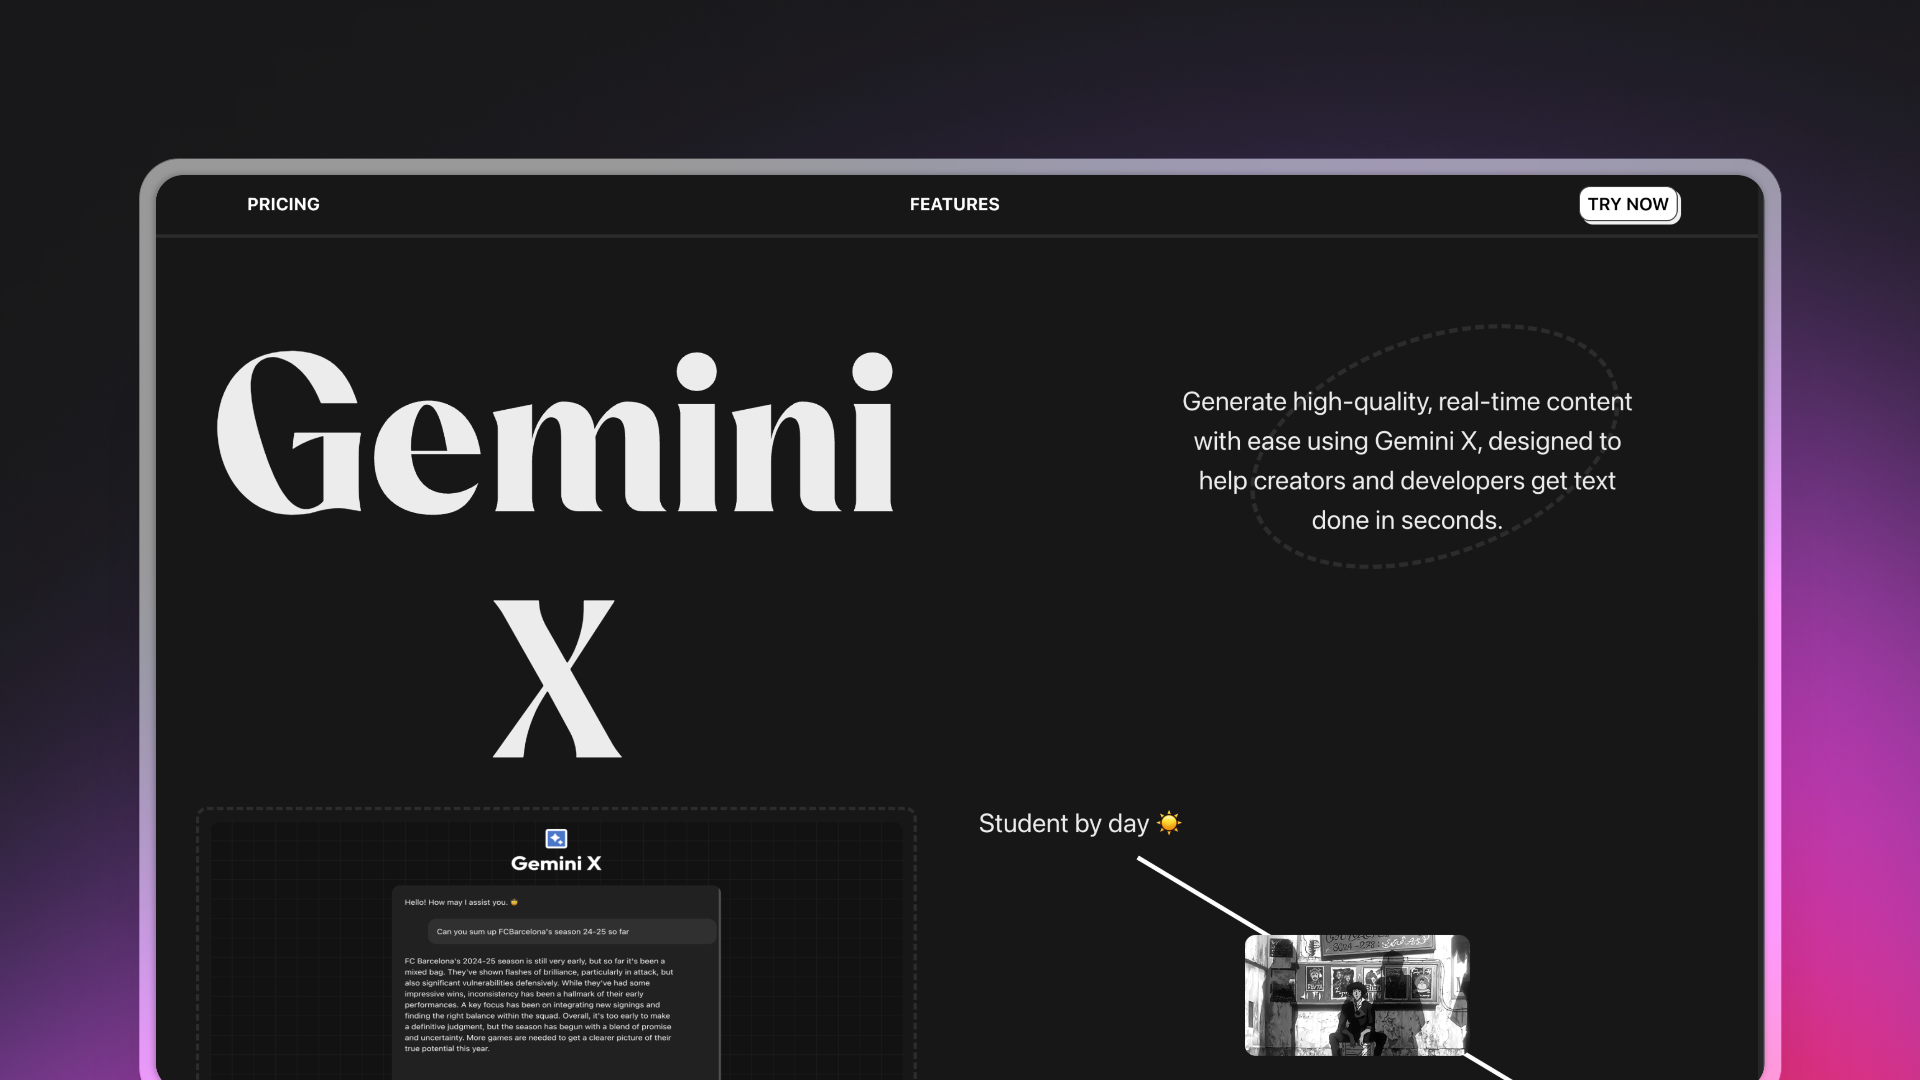This screenshot has height=1080, width=1920.
Task: Select the blue diamond icon above the chat widget
Action: point(556,838)
